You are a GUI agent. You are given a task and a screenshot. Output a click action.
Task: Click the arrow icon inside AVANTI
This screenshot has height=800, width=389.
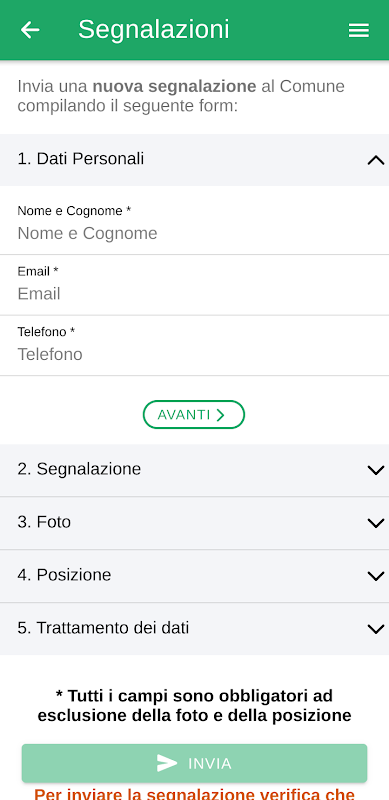(x=221, y=415)
